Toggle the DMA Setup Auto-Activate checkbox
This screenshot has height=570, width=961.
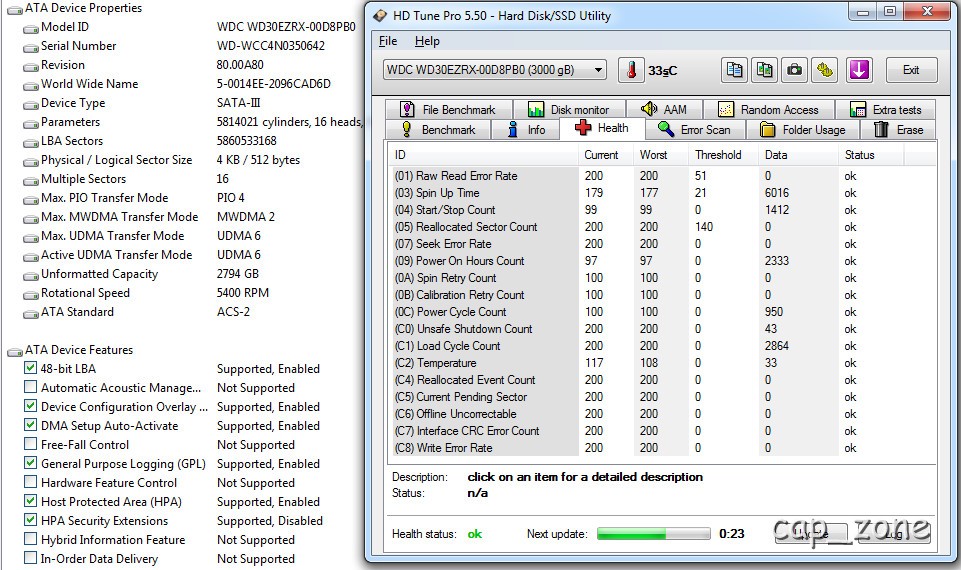pyautogui.click(x=30, y=425)
